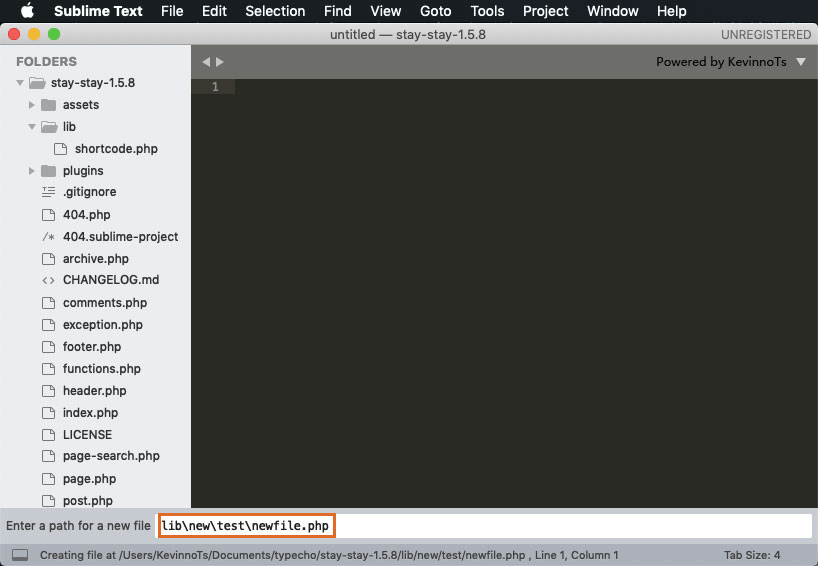Open header.php from the sidebar
This screenshot has width=818, height=566.
[94, 391]
